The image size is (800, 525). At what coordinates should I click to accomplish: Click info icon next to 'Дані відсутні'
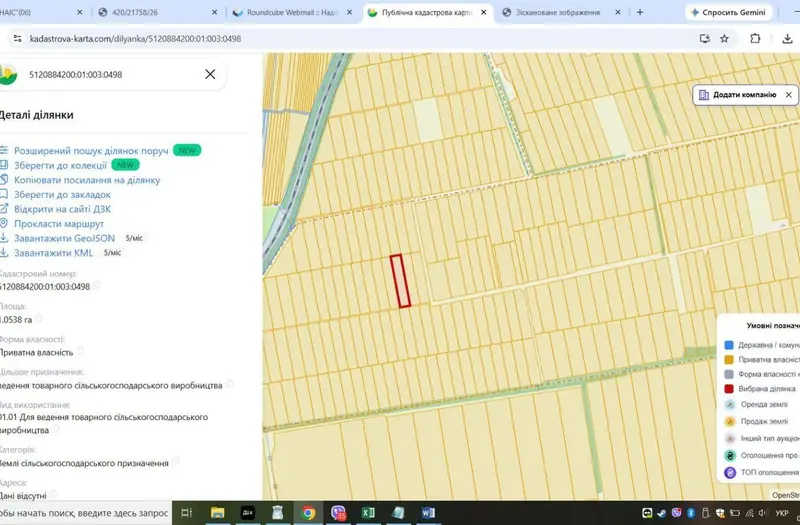click(x=54, y=494)
